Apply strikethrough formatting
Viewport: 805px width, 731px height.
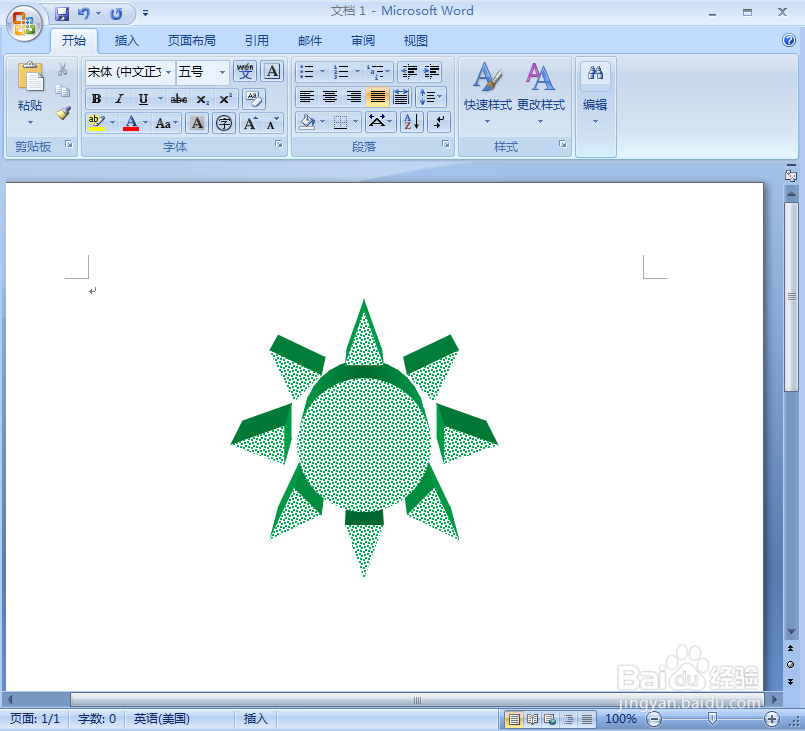coord(179,99)
